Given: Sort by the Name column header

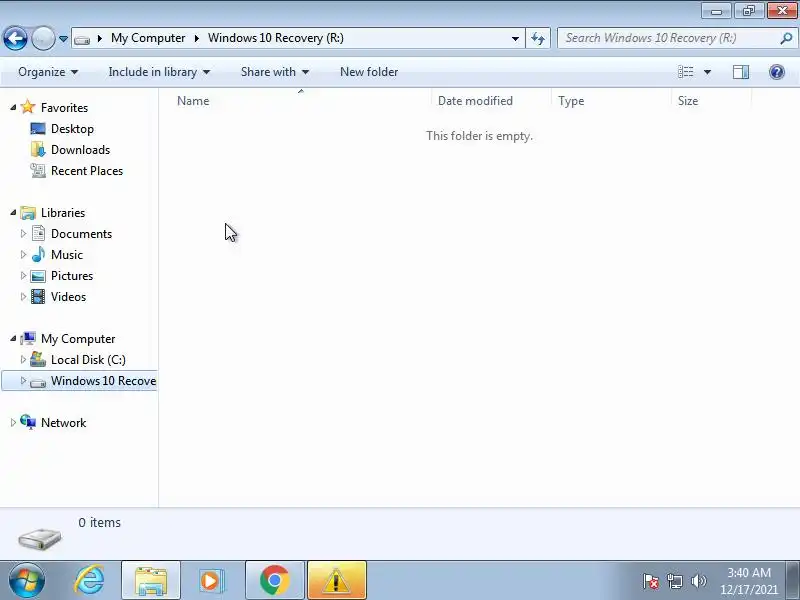Looking at the screenshot, I should coord(303,101).
